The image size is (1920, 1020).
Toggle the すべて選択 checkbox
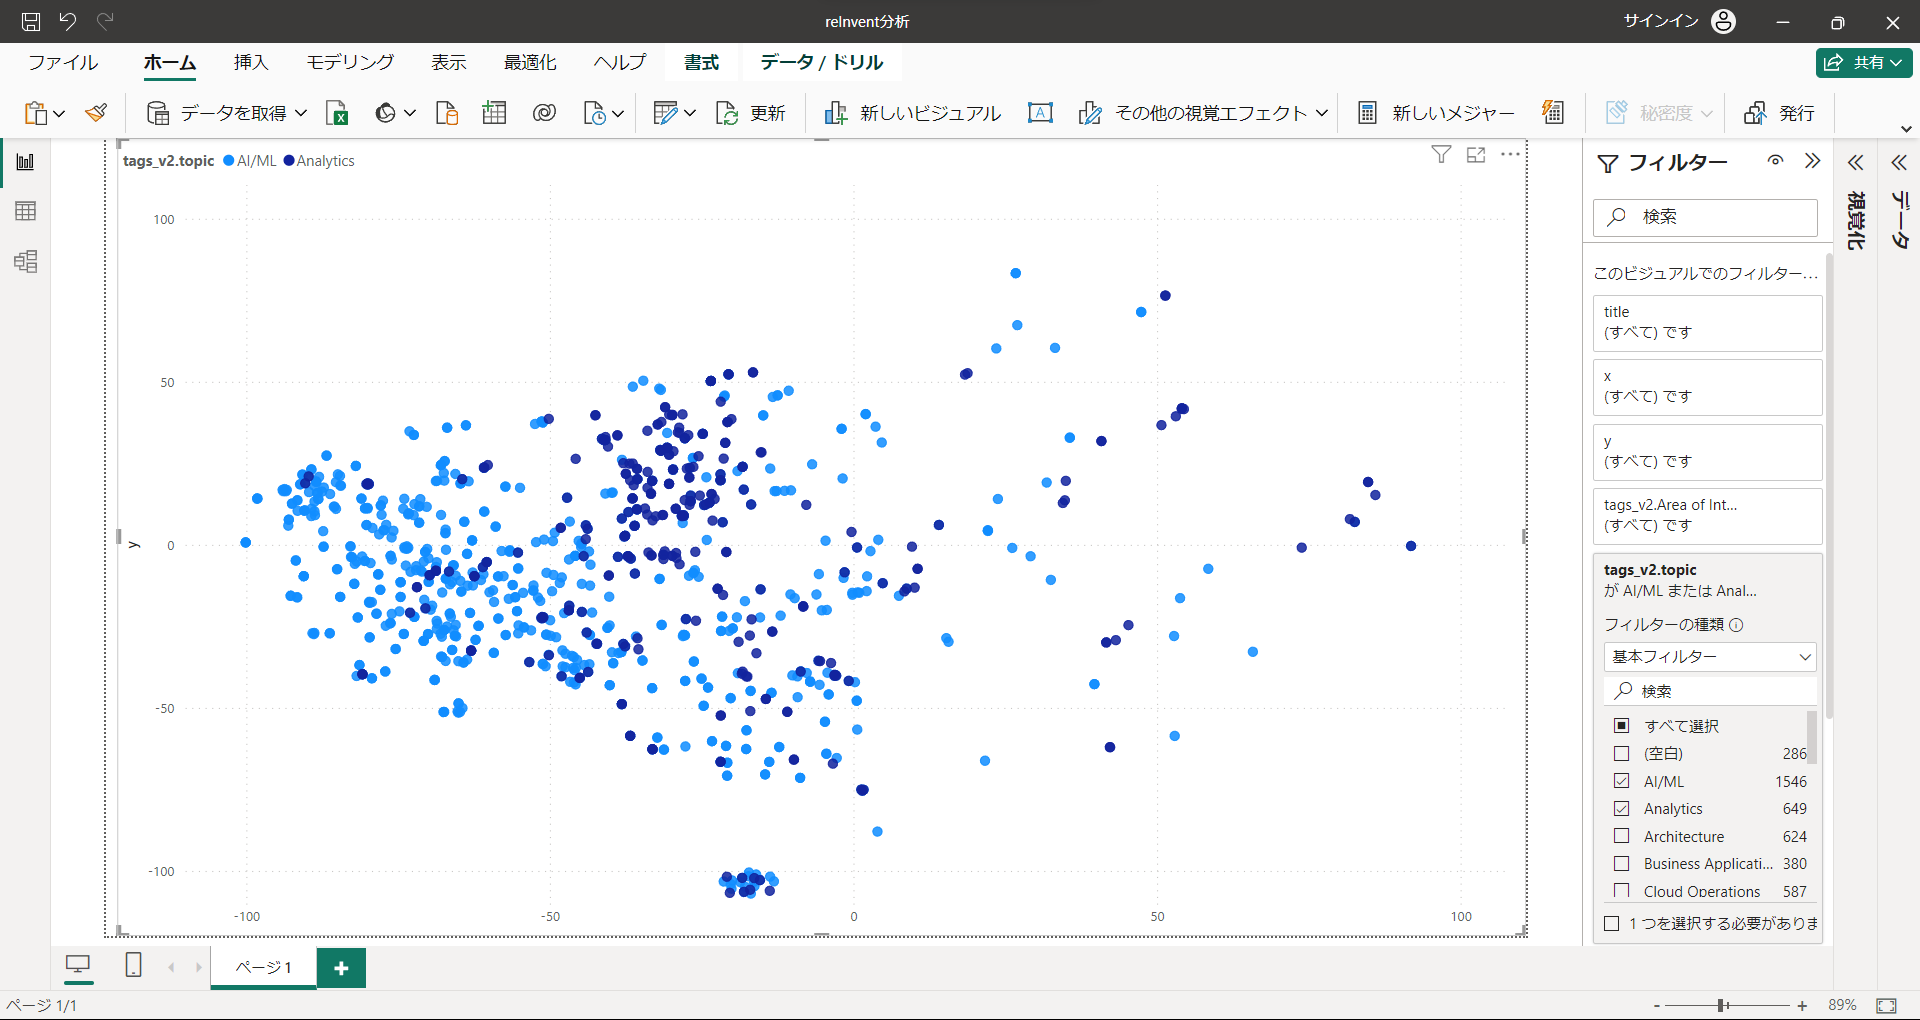tap(1622, 725)
